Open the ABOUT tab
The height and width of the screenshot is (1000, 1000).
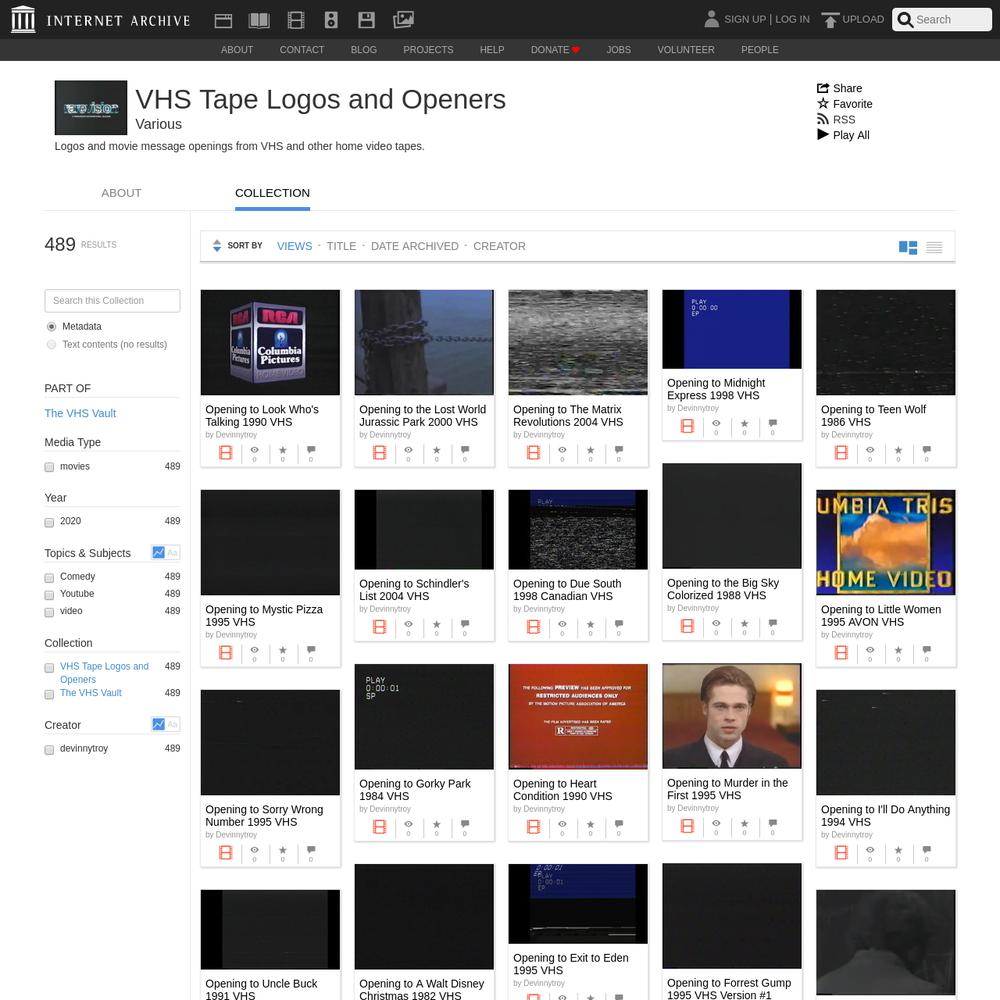point(121,193)
